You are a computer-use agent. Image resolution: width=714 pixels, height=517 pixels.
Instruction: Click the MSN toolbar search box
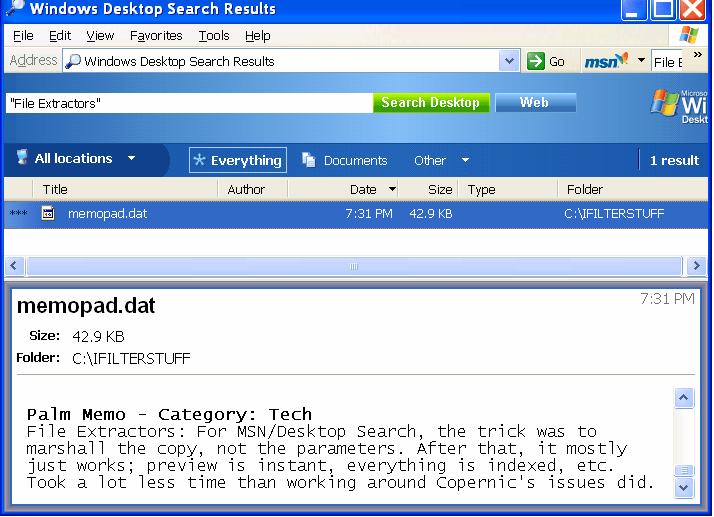667,61
